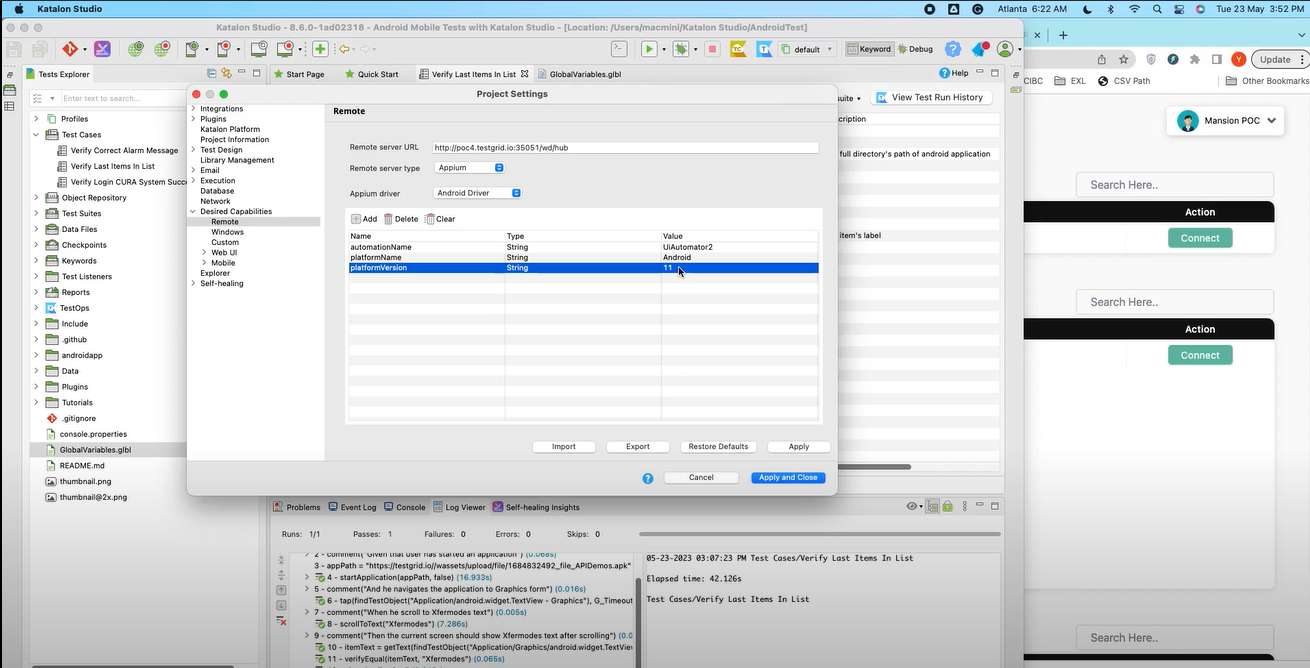Toggle the Keyword view button in toolbar
Viewport: 1310px width, 668px height.
869,49
